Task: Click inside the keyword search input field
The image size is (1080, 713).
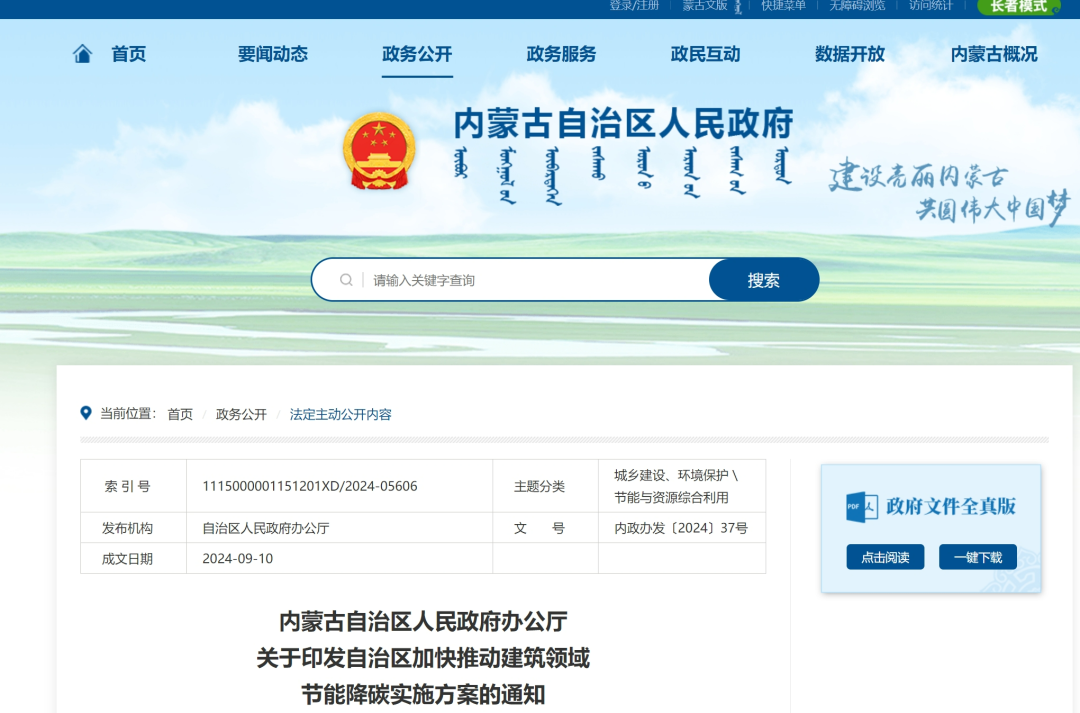Action: (500, 279)
